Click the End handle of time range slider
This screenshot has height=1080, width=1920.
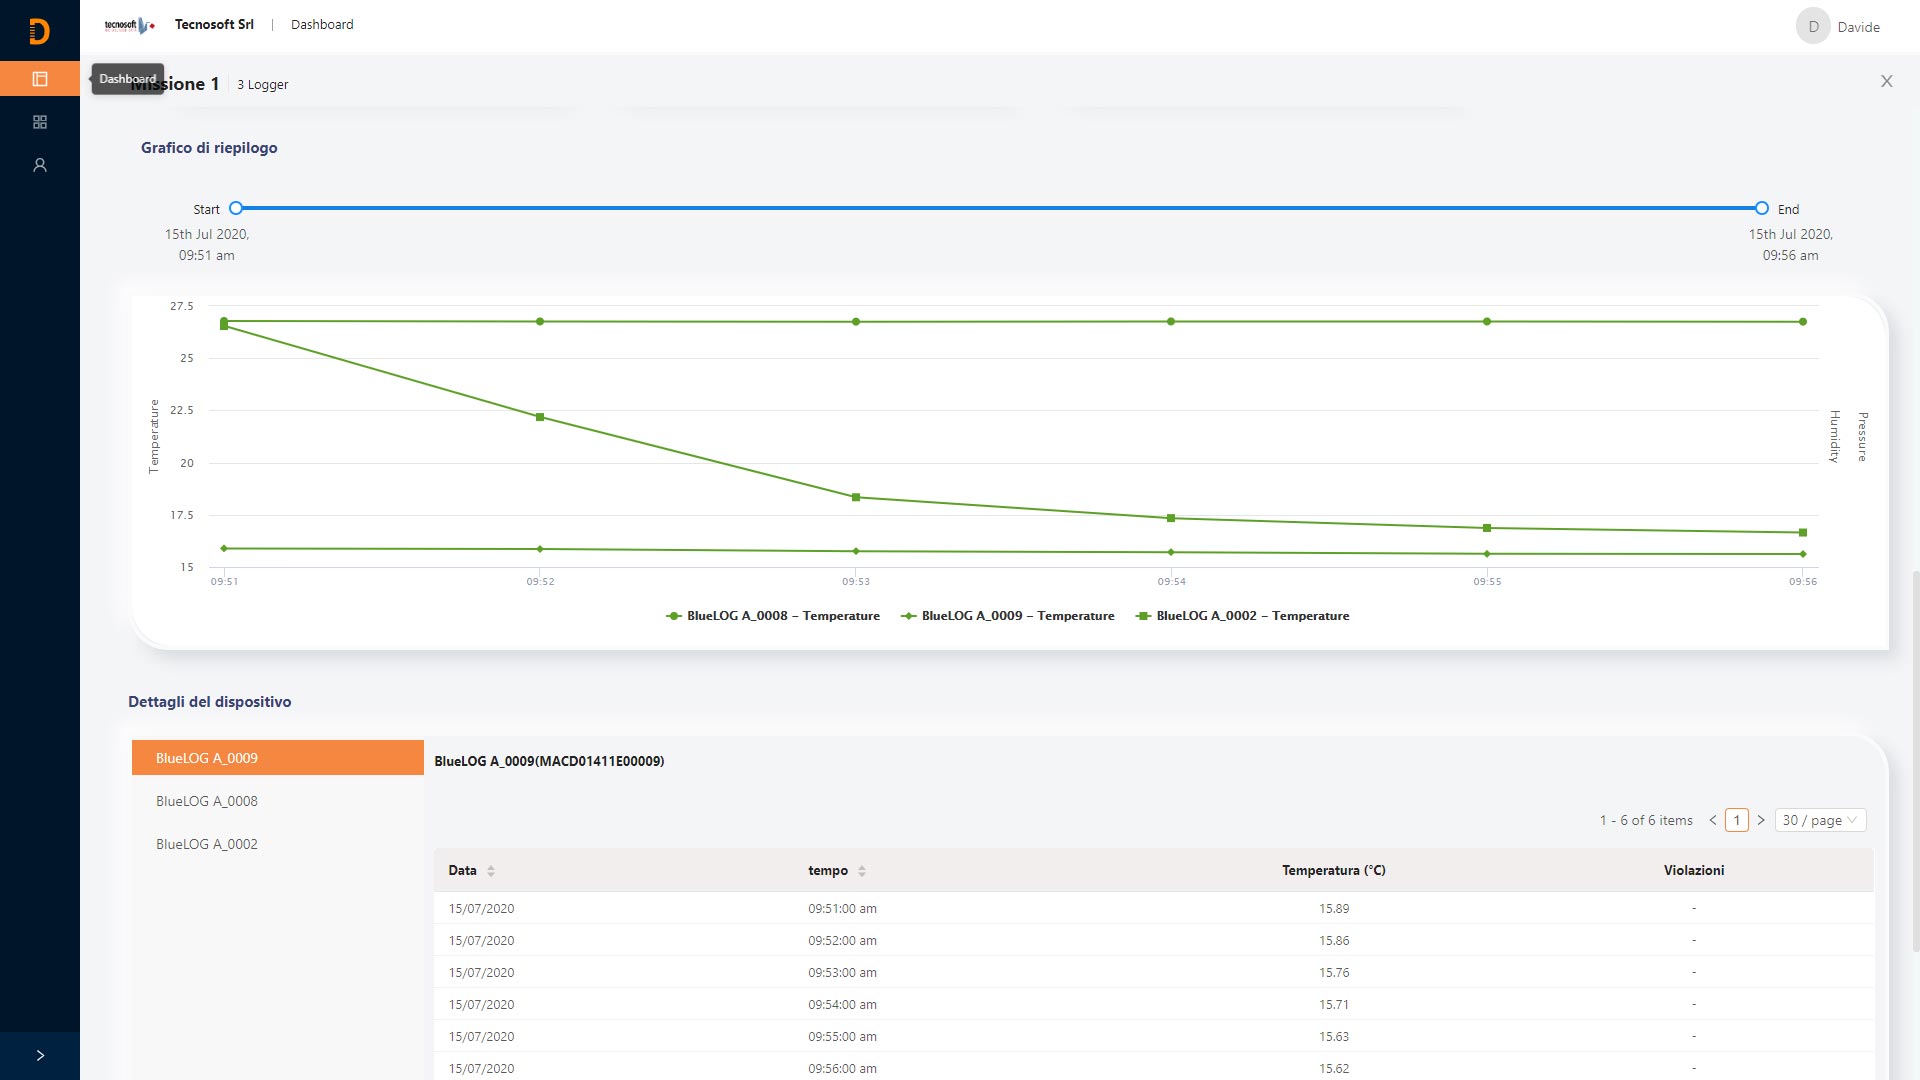[x=1761, y=208]
